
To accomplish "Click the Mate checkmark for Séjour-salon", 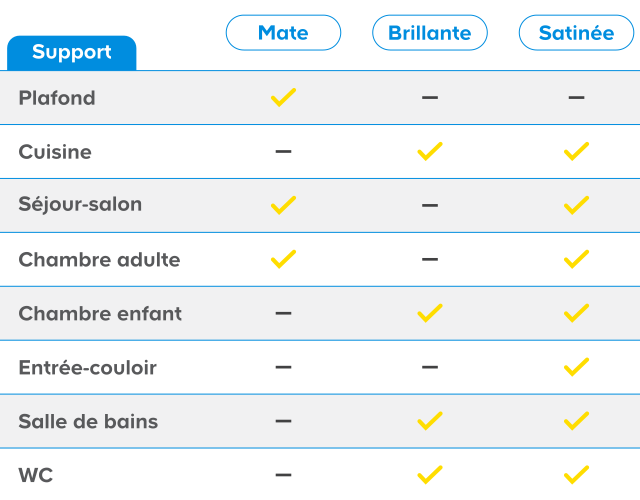I will pos(283,205).
